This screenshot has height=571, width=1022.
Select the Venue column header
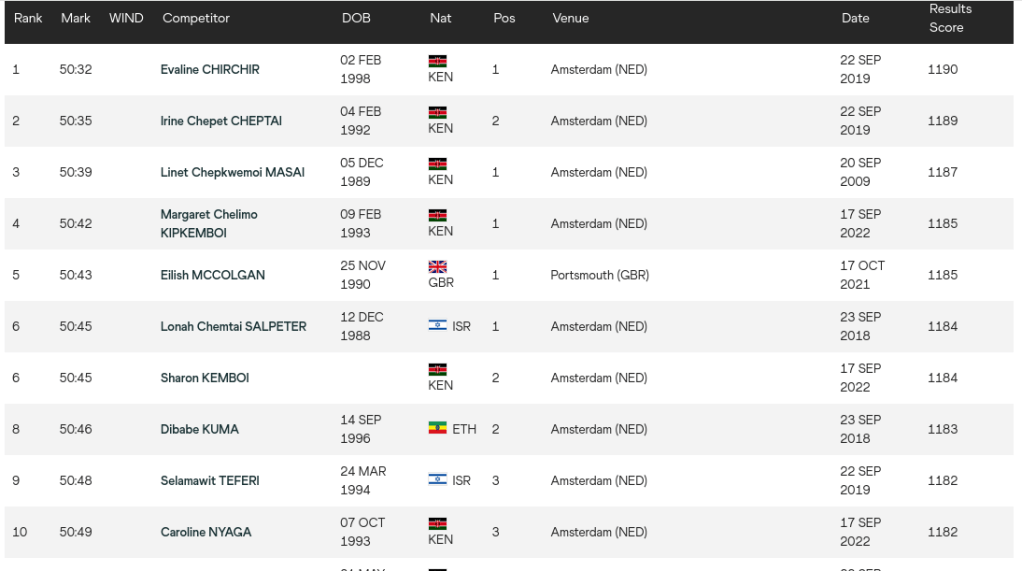click(x=570, y=18)
